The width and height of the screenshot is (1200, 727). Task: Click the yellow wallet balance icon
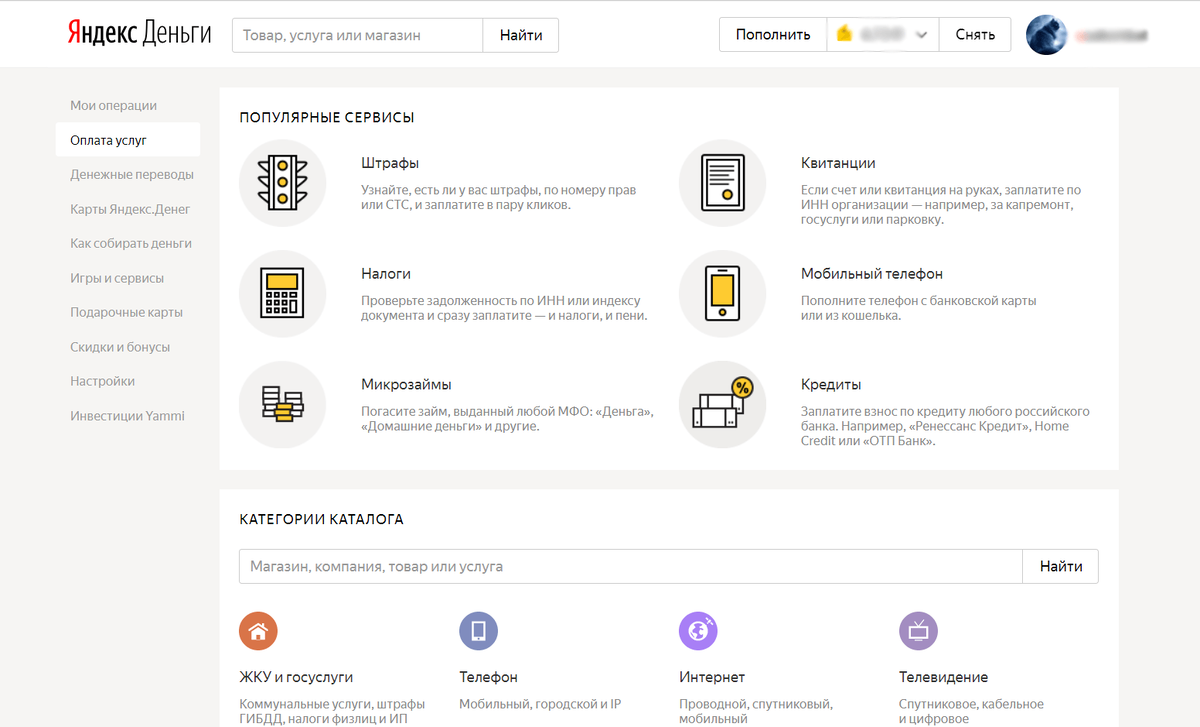coord(845,35)
